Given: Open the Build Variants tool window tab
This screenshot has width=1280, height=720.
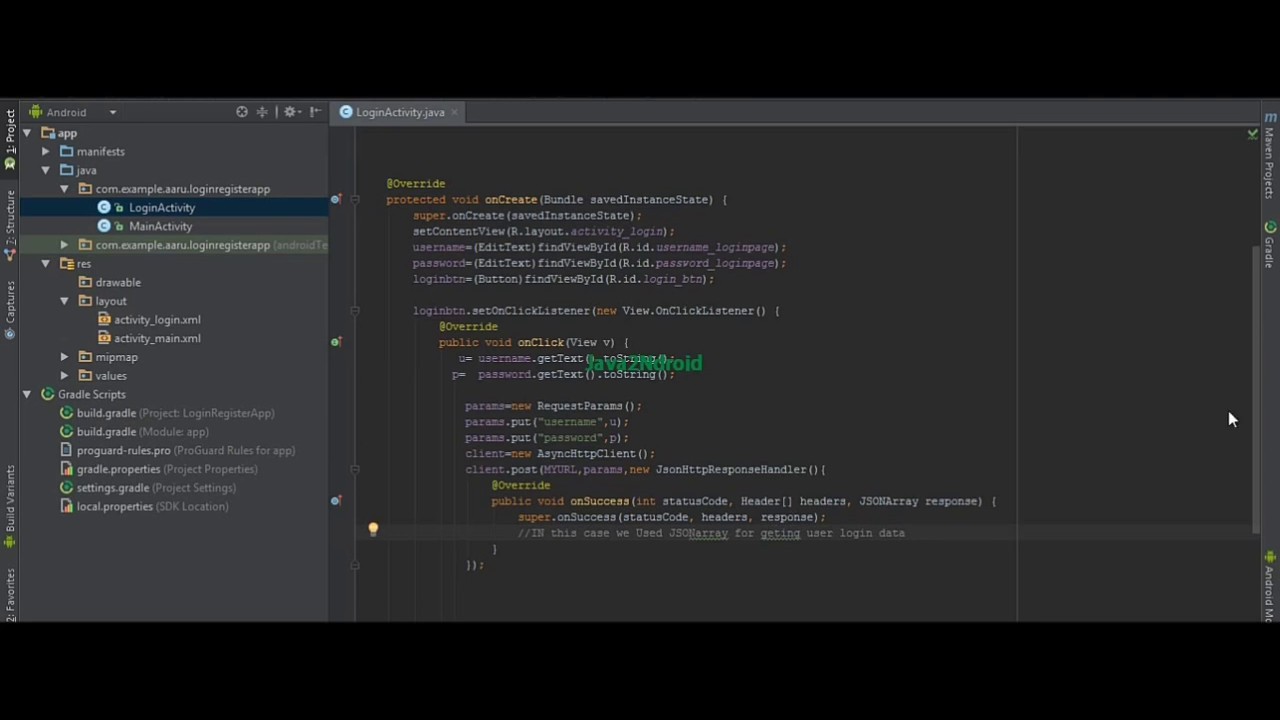Looking at the screenshot, I should click(10, 506).
